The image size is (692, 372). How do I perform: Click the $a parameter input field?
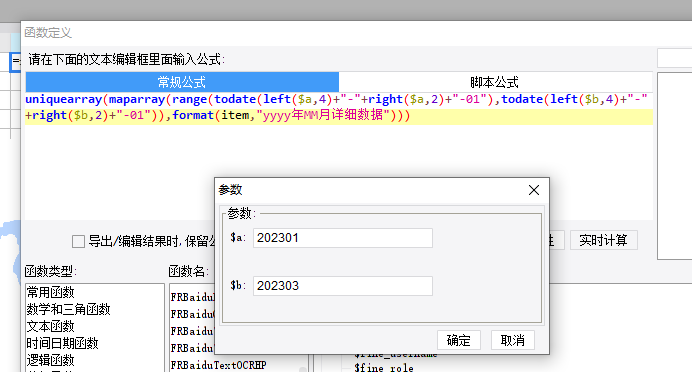point(342,238)
